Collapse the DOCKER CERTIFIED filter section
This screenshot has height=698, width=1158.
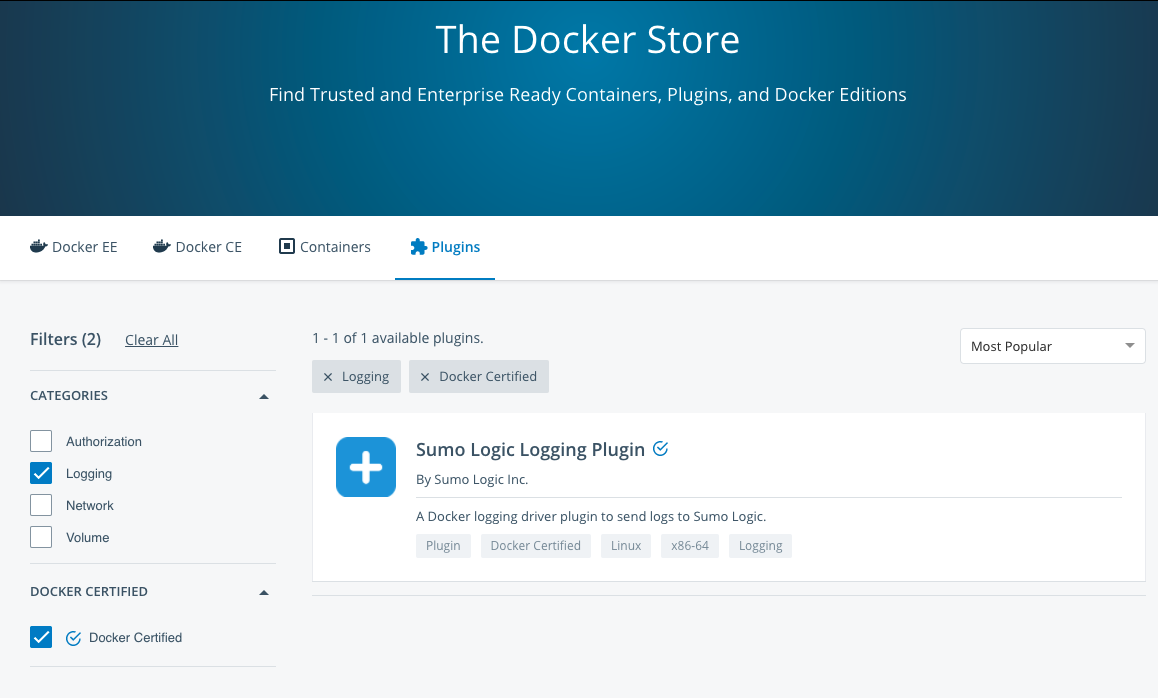[264, 591]
